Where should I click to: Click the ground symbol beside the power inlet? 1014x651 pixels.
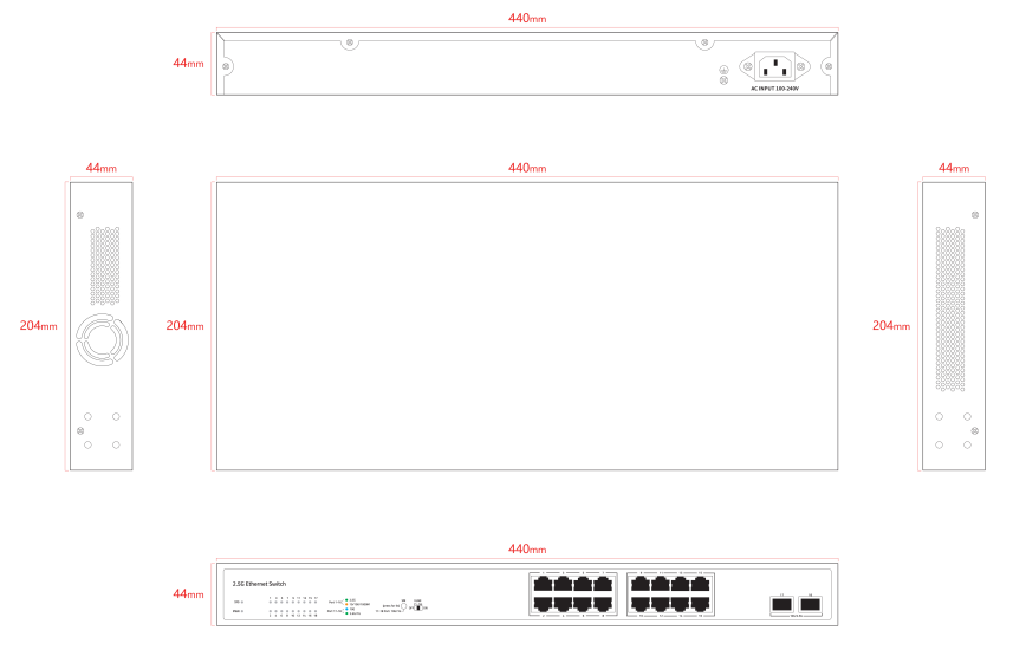pyautogui.click(x=724, y=70)
